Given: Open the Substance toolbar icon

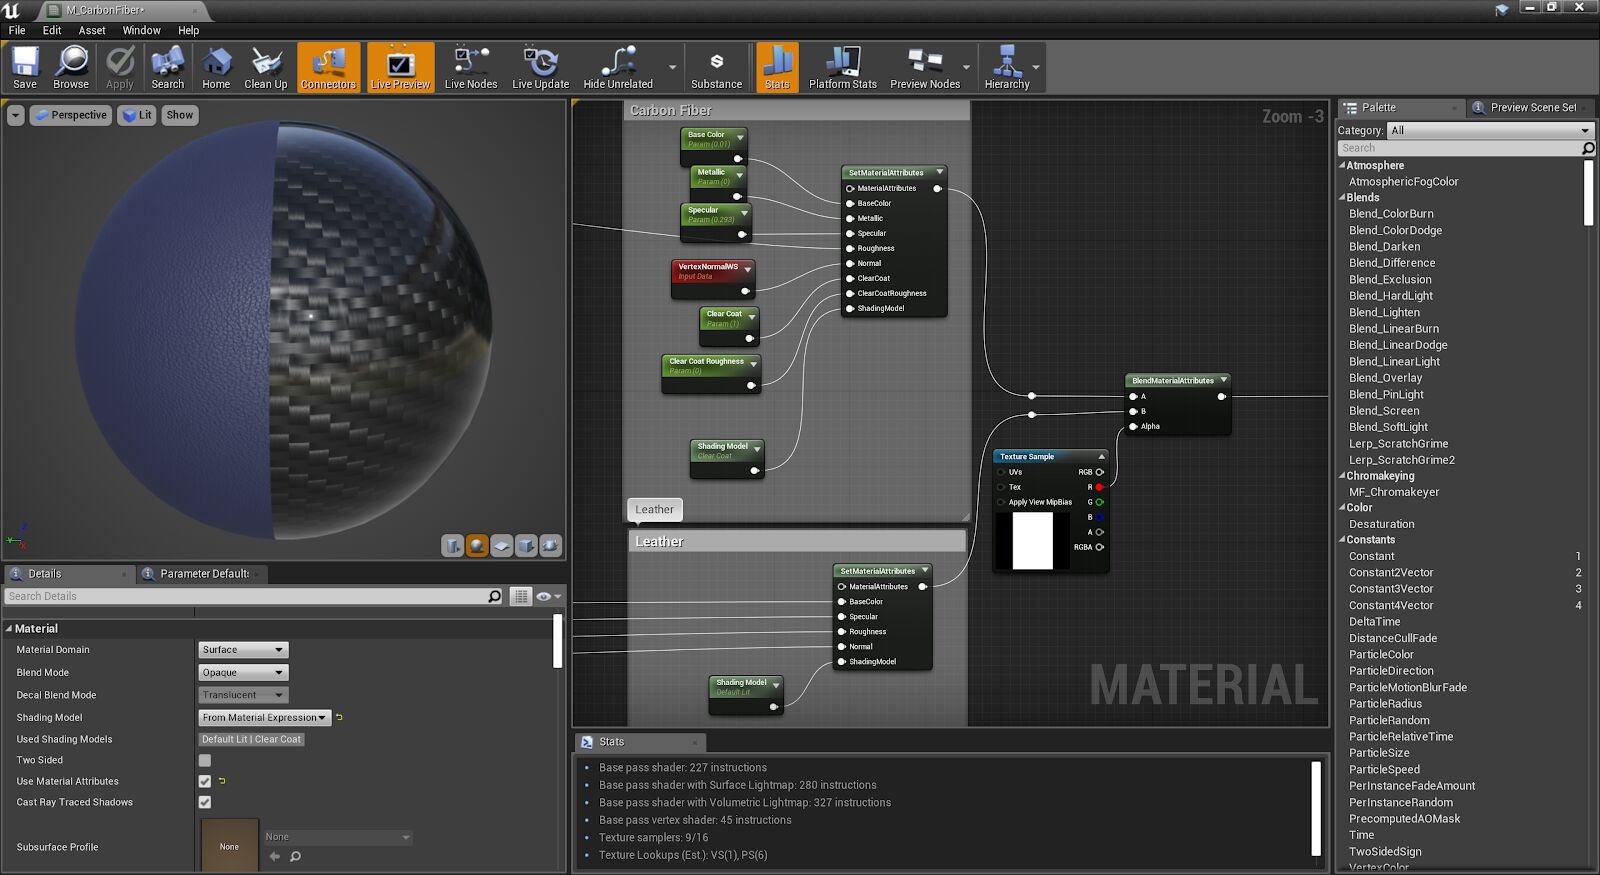Looking at the screenshot, I should tap(716, 68).
